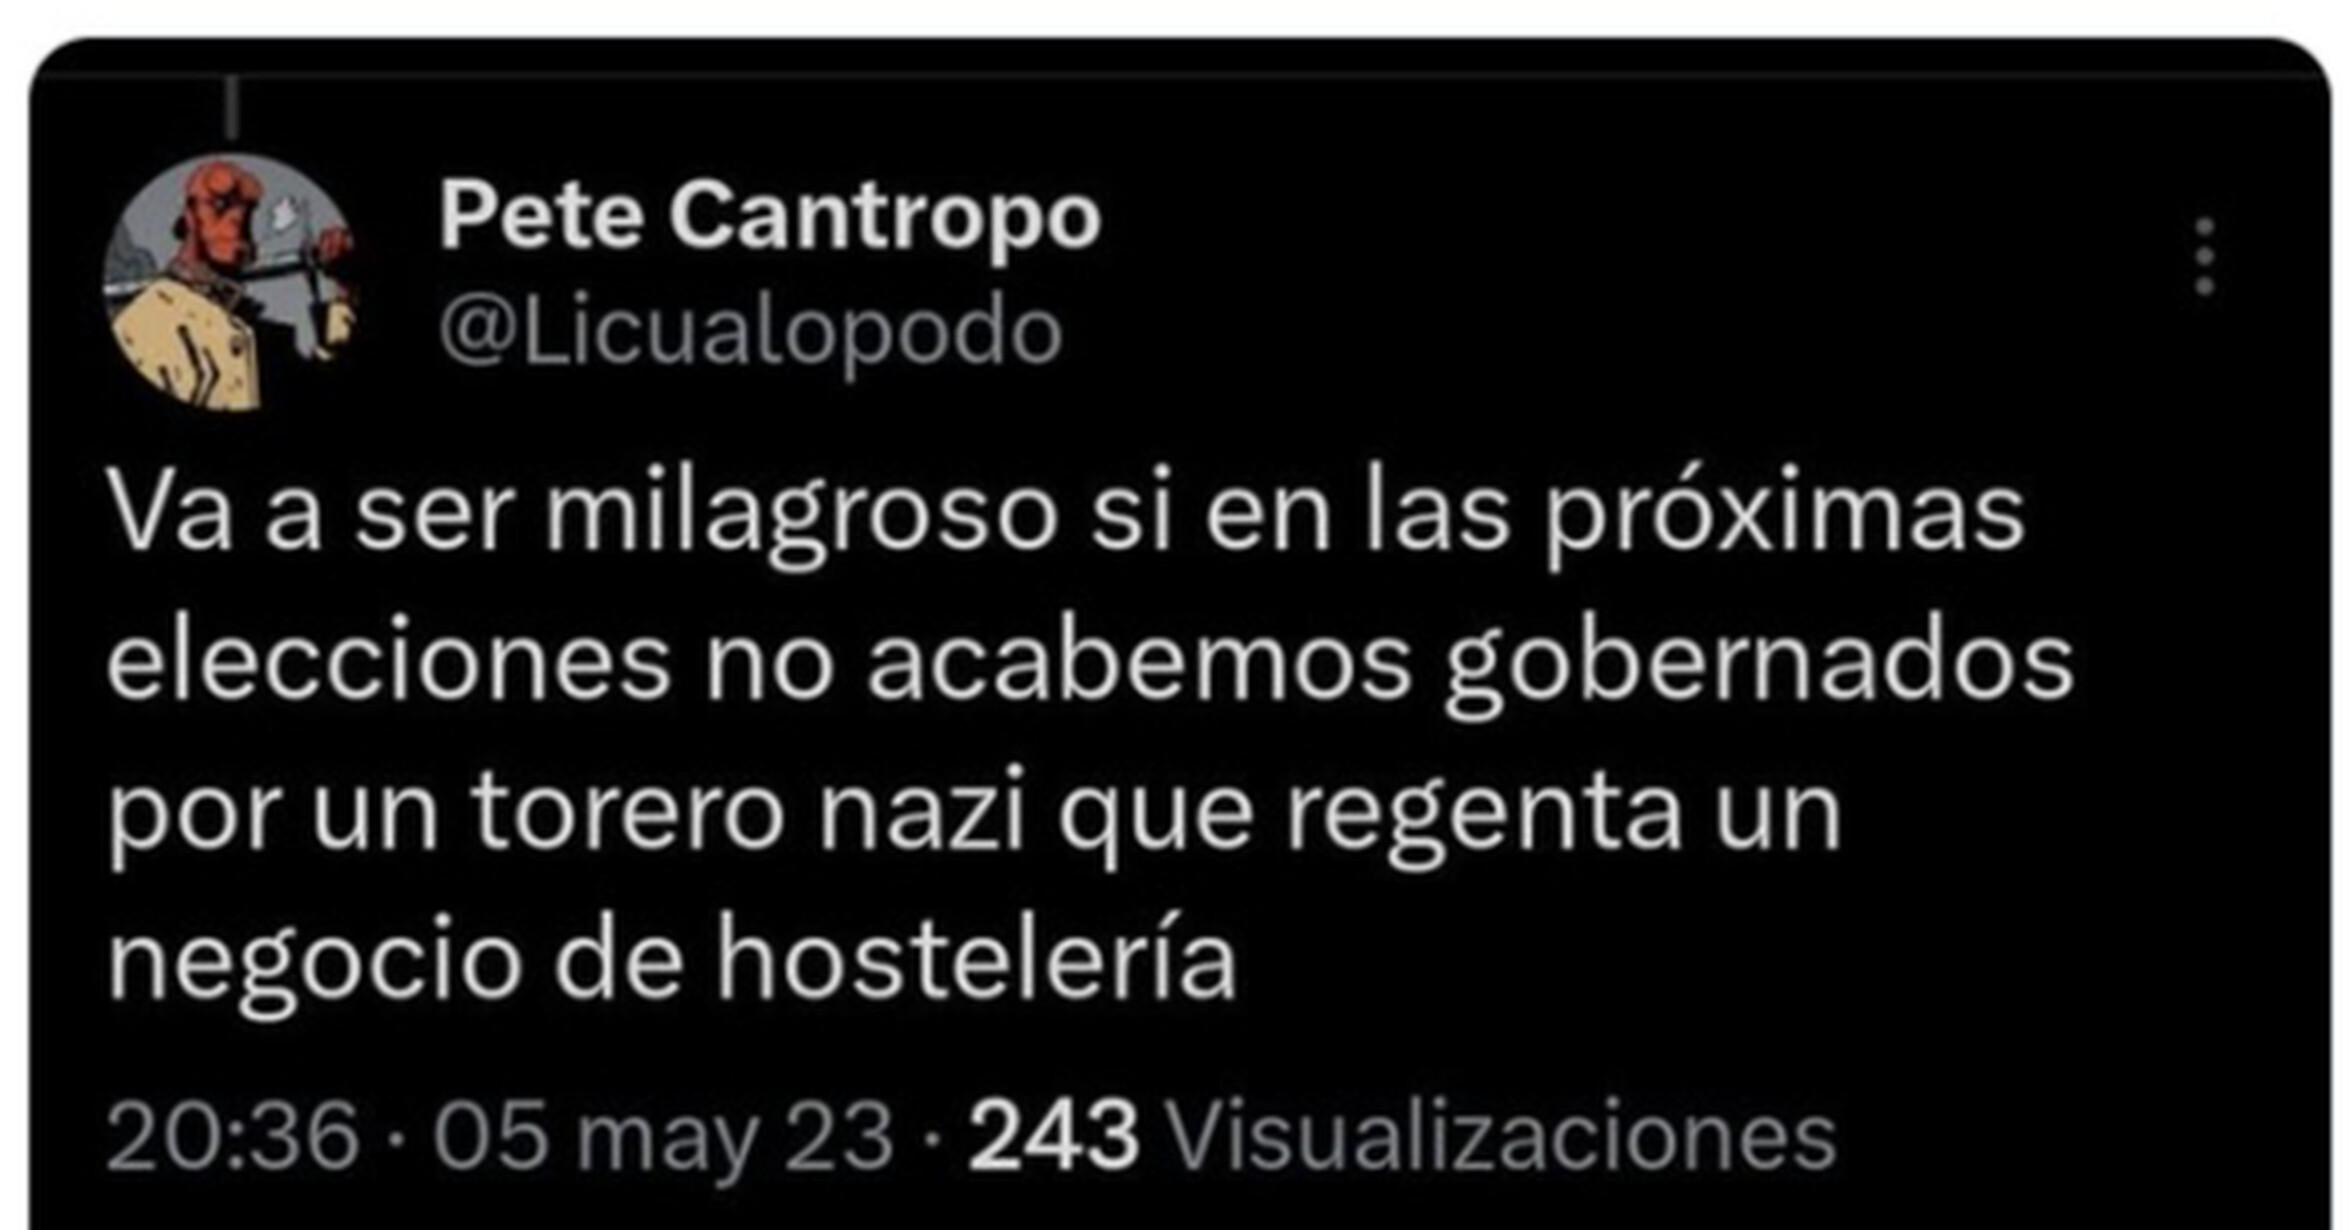Click the Hellboy profile avatar

(x=231, y=282)
